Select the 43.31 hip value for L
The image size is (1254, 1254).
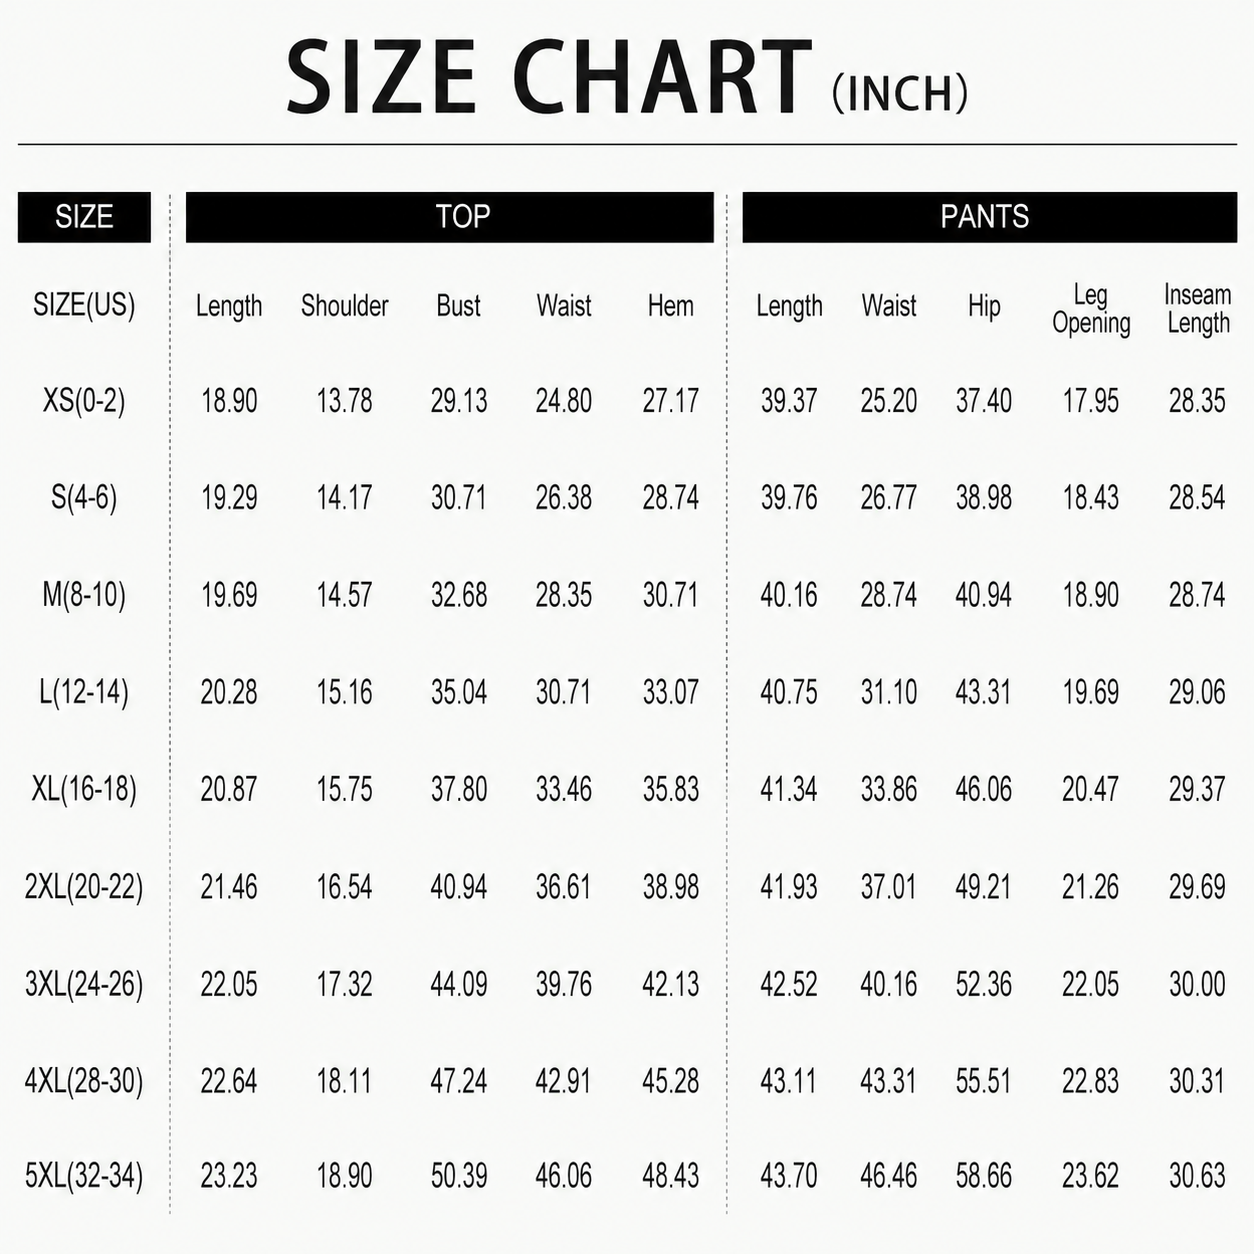tap(983, 692)
